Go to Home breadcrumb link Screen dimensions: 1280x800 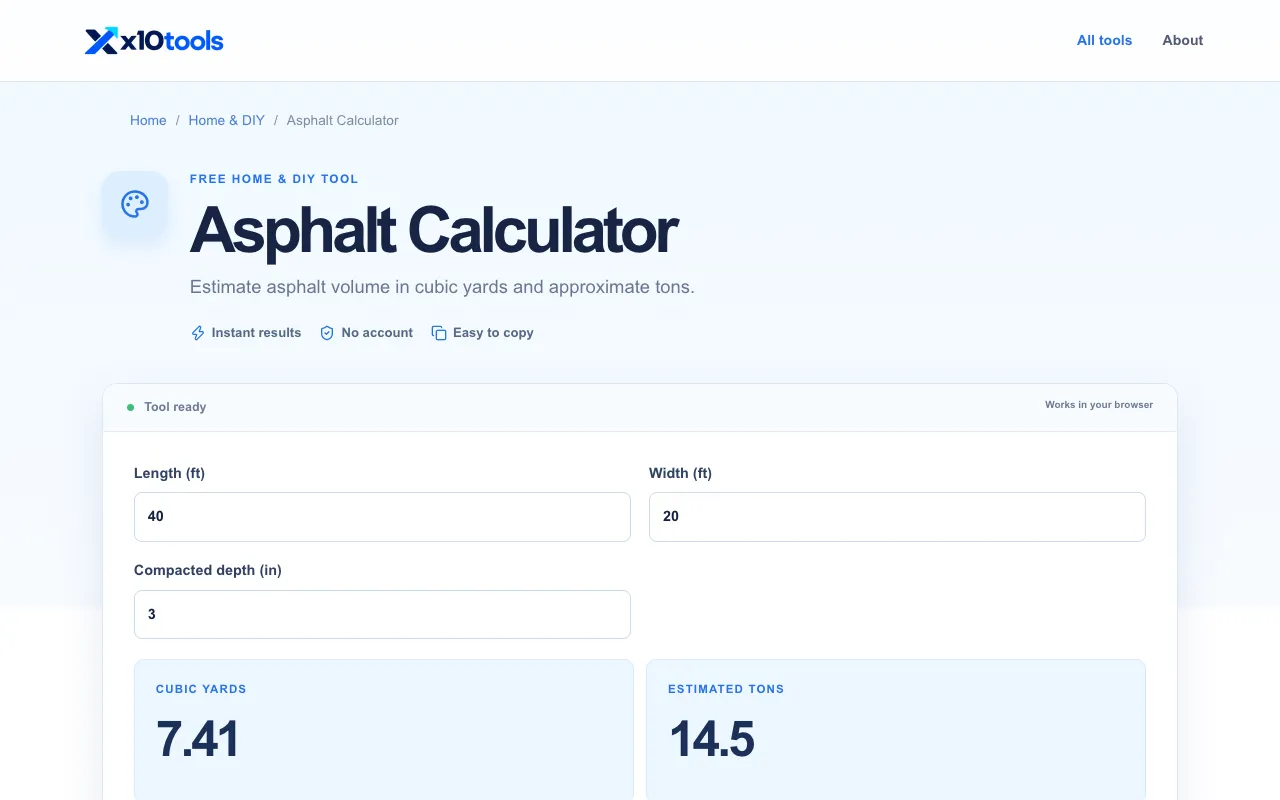click(148, 120)
